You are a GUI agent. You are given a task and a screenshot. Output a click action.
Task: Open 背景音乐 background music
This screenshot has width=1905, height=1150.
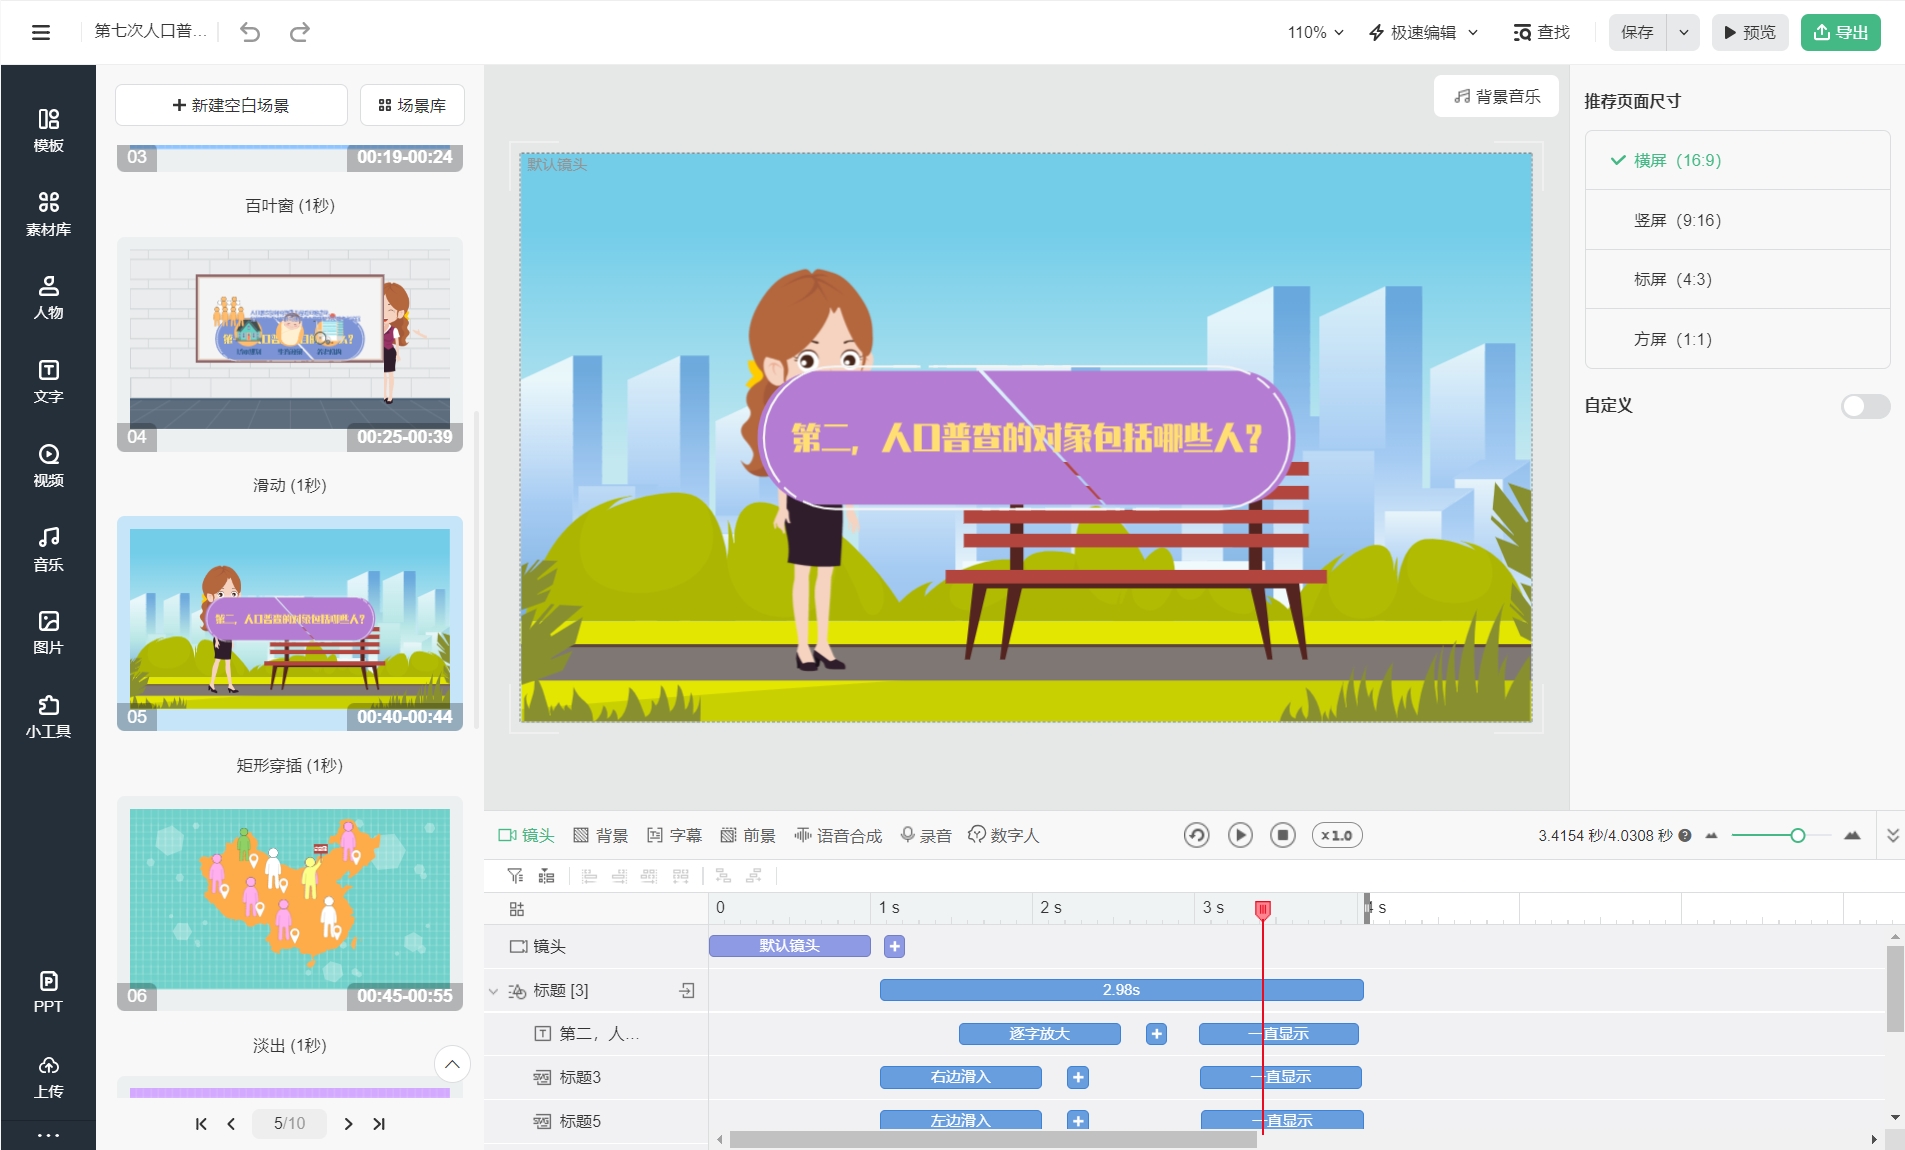pyautogui.click(x=1496, y=96)
